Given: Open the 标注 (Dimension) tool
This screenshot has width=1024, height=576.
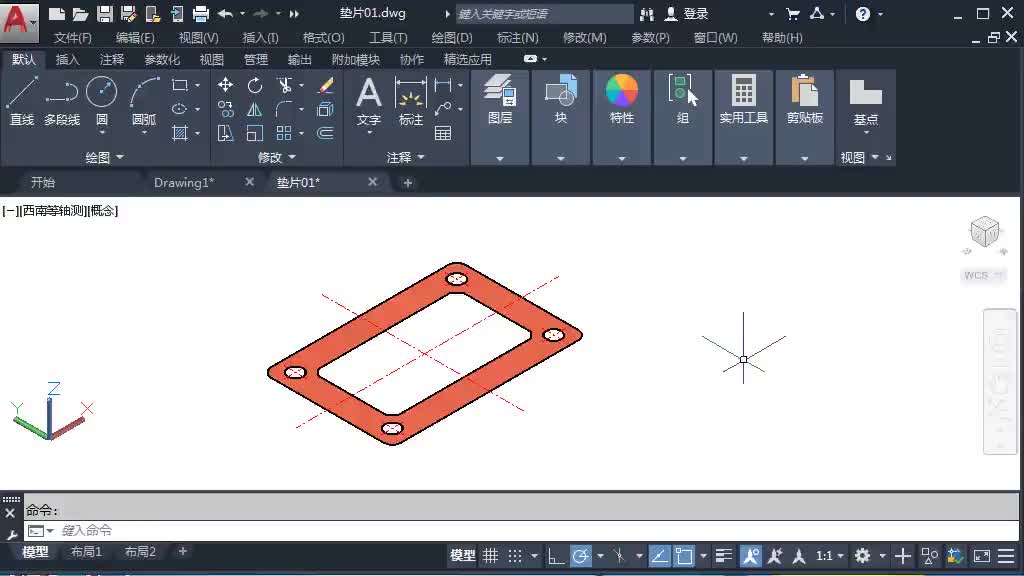Looking at the screenshot, I should 413,103.
